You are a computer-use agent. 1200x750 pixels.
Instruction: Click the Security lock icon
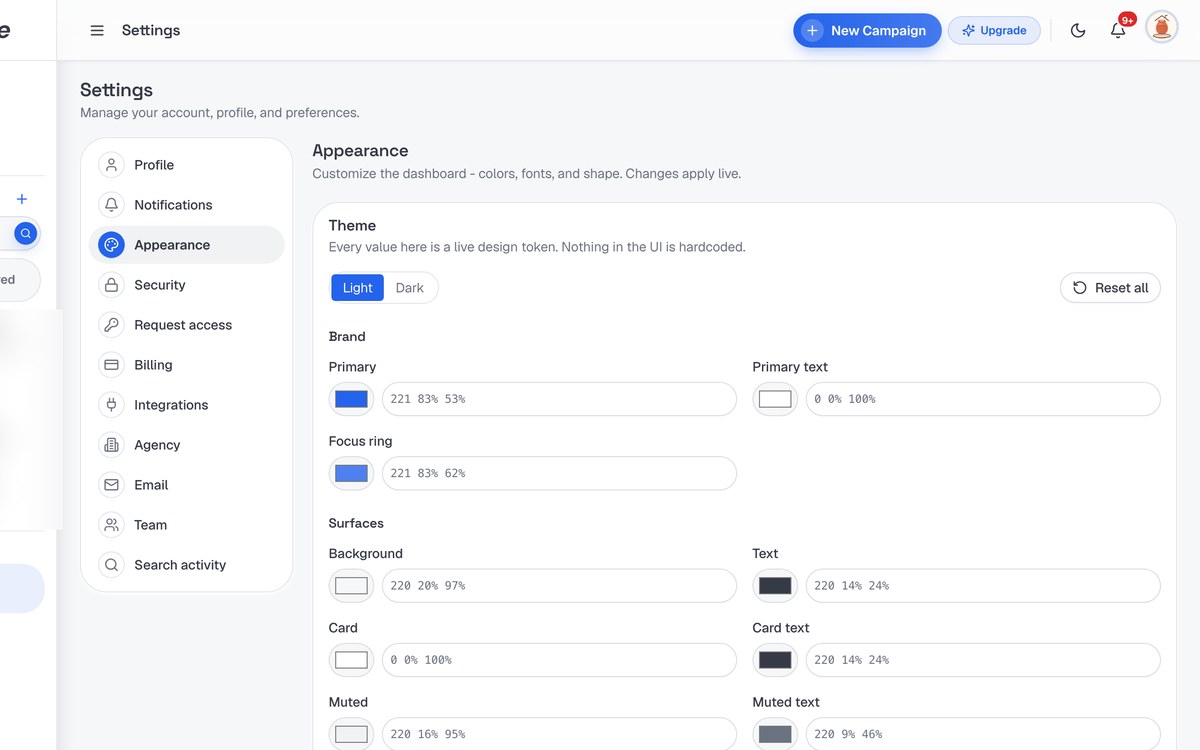click(111, 285)
